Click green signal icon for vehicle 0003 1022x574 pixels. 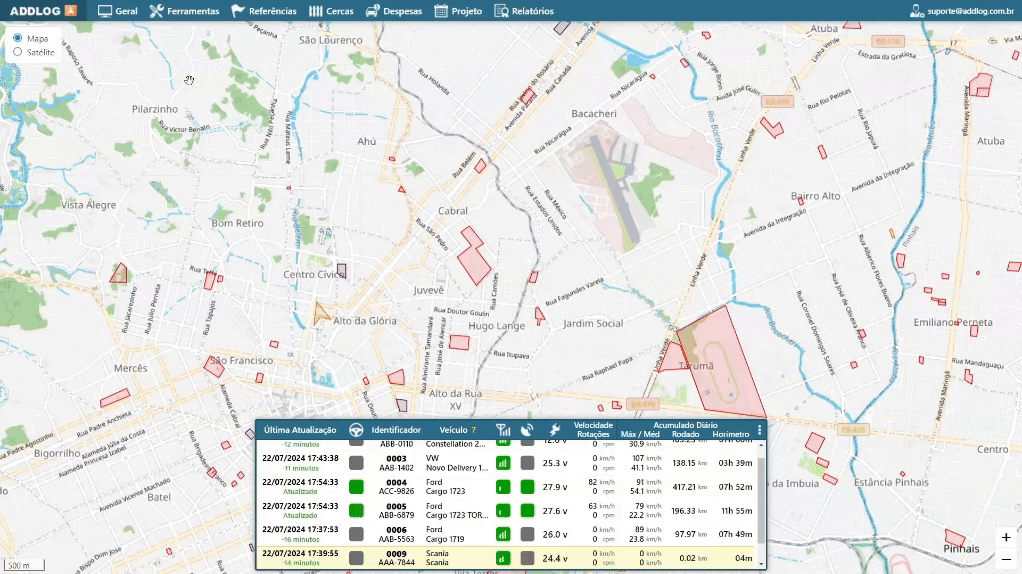tap(503, 463)
